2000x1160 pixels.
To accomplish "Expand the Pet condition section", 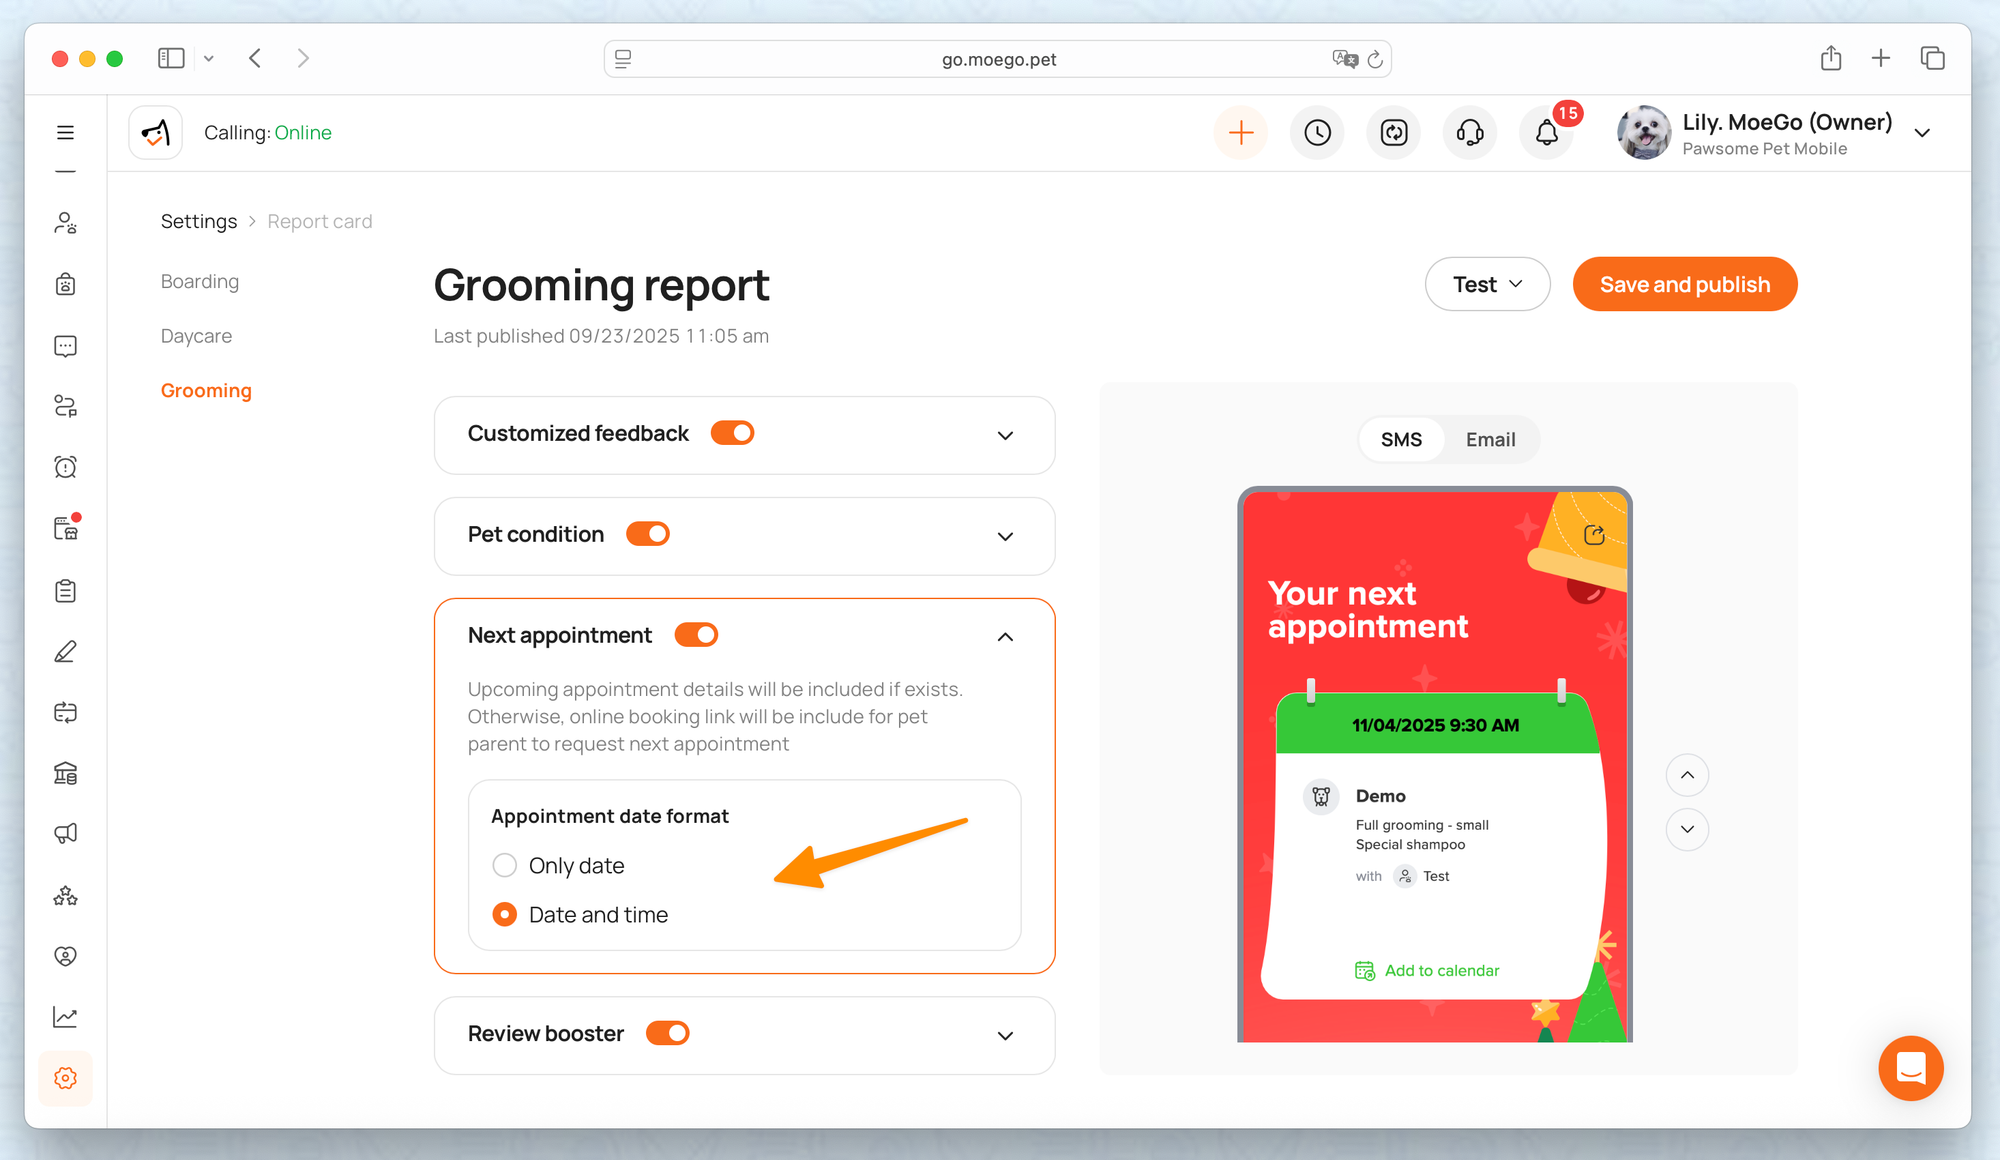I will point(1005,536).
